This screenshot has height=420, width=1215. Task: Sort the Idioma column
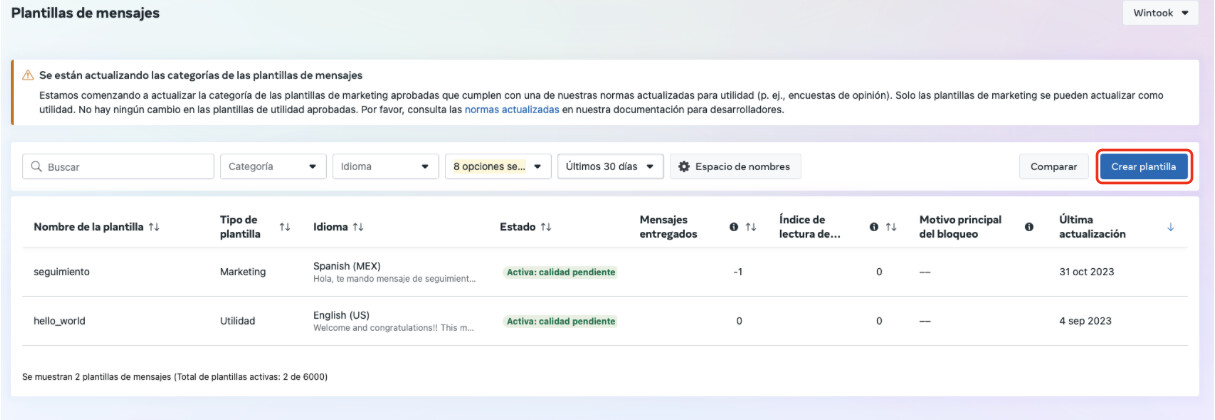(x=357, y=227)
